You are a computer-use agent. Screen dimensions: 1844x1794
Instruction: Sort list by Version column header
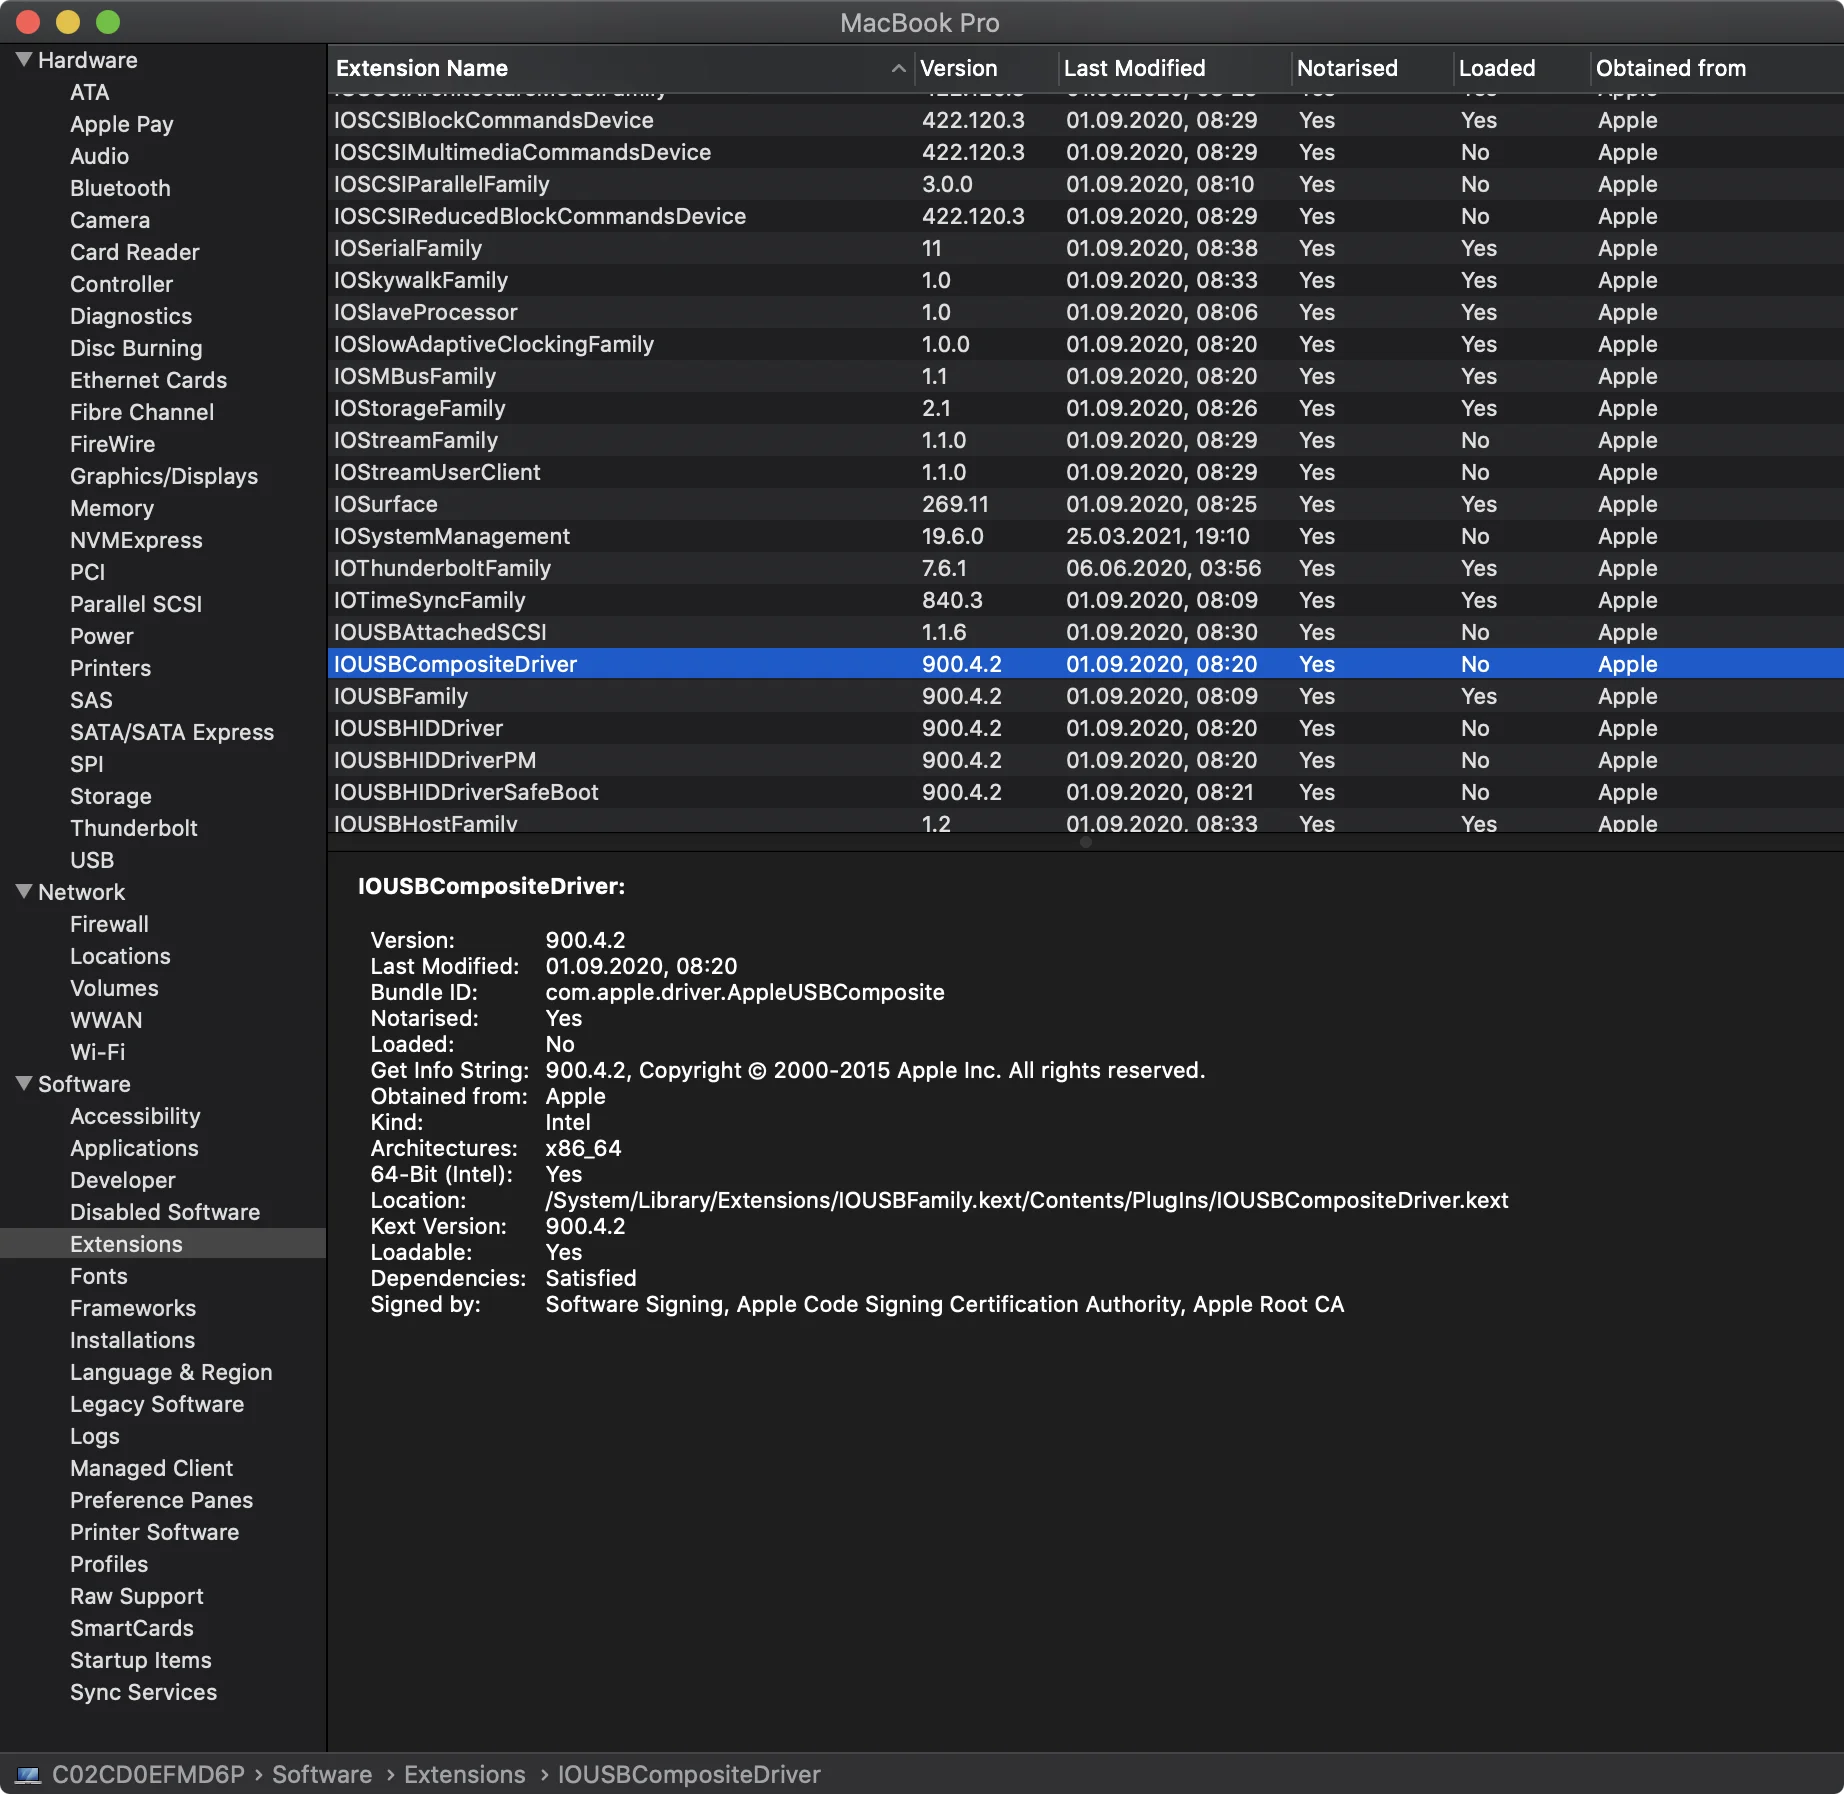(958, 68)
